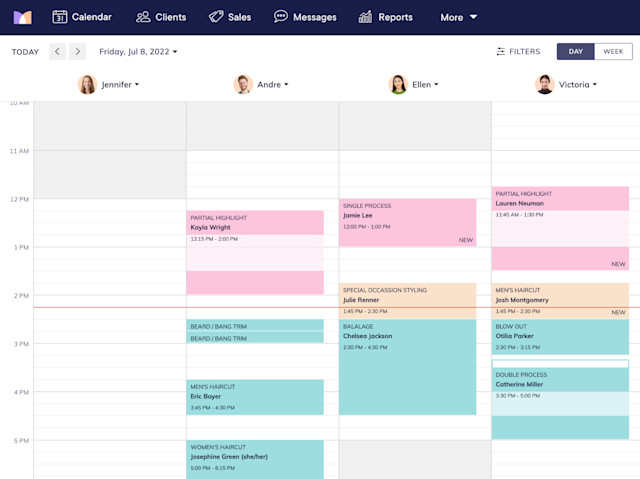The image size is (640, 479).
Task: Go to previous day arrow
Action: point(58,51)
